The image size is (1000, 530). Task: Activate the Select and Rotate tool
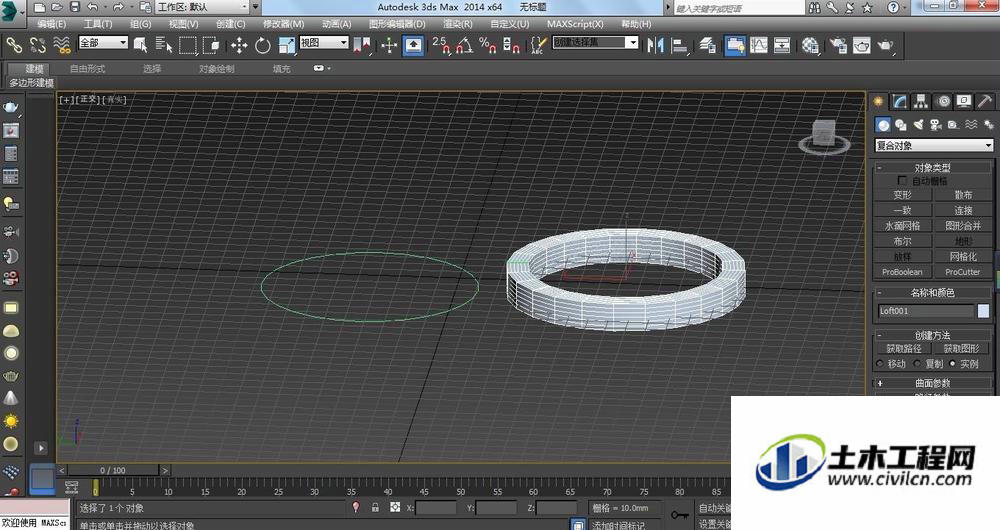[263, 45]
